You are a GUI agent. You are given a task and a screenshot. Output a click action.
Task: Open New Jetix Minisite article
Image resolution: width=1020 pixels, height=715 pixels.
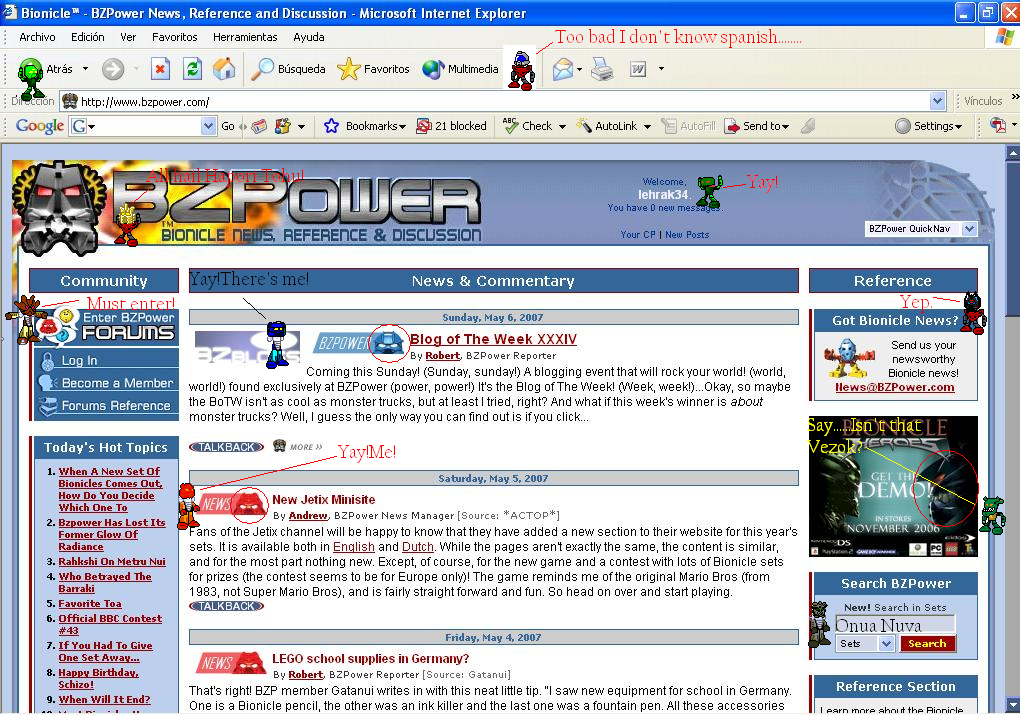point(323,500)
